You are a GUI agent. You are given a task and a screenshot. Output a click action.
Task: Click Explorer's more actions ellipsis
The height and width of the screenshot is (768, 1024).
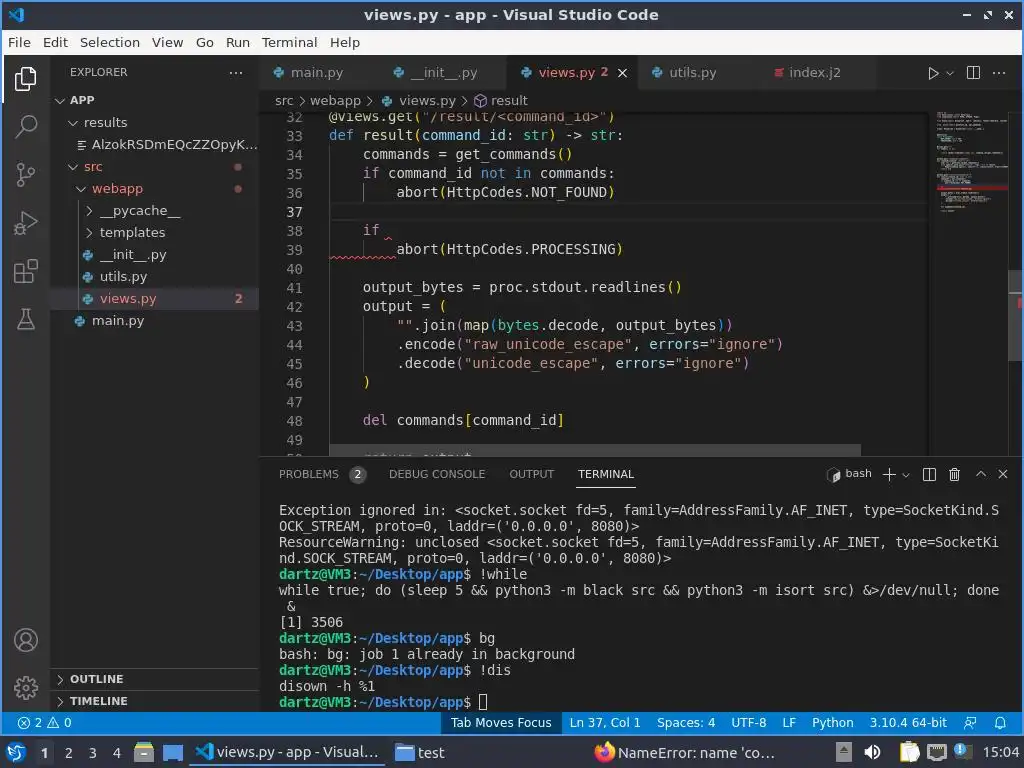coord(236,72)
